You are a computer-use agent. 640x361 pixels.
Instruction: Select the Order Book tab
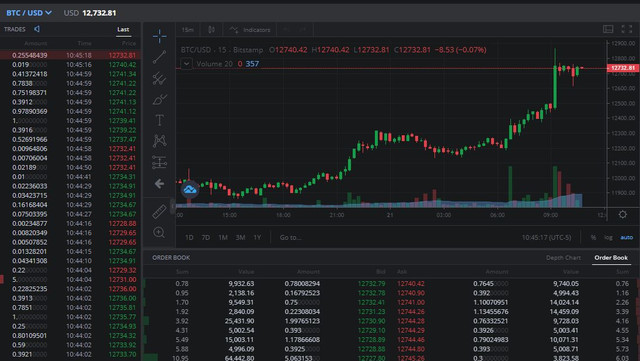tap(611, 258)
